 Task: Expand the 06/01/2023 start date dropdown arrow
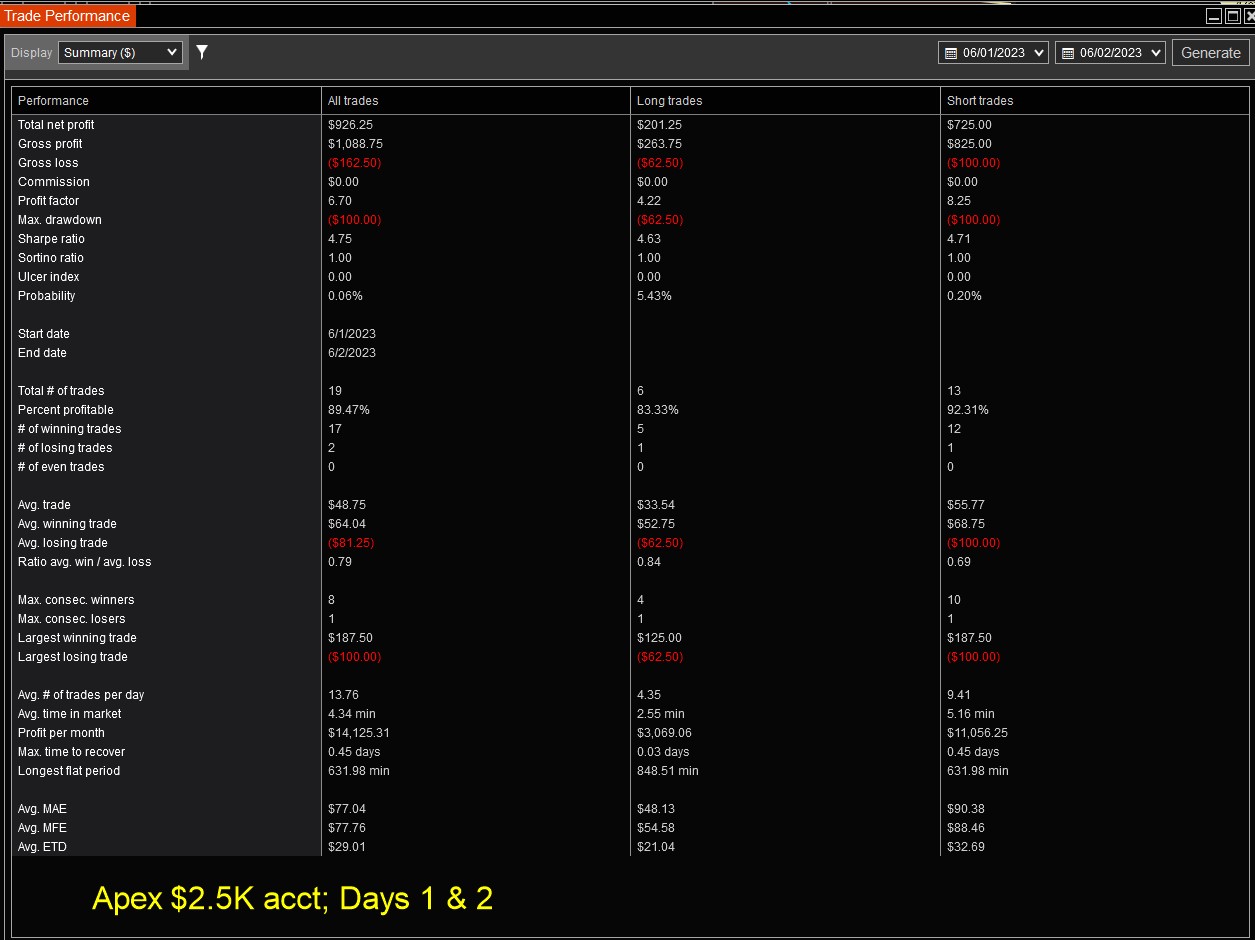click(1037, 53)
